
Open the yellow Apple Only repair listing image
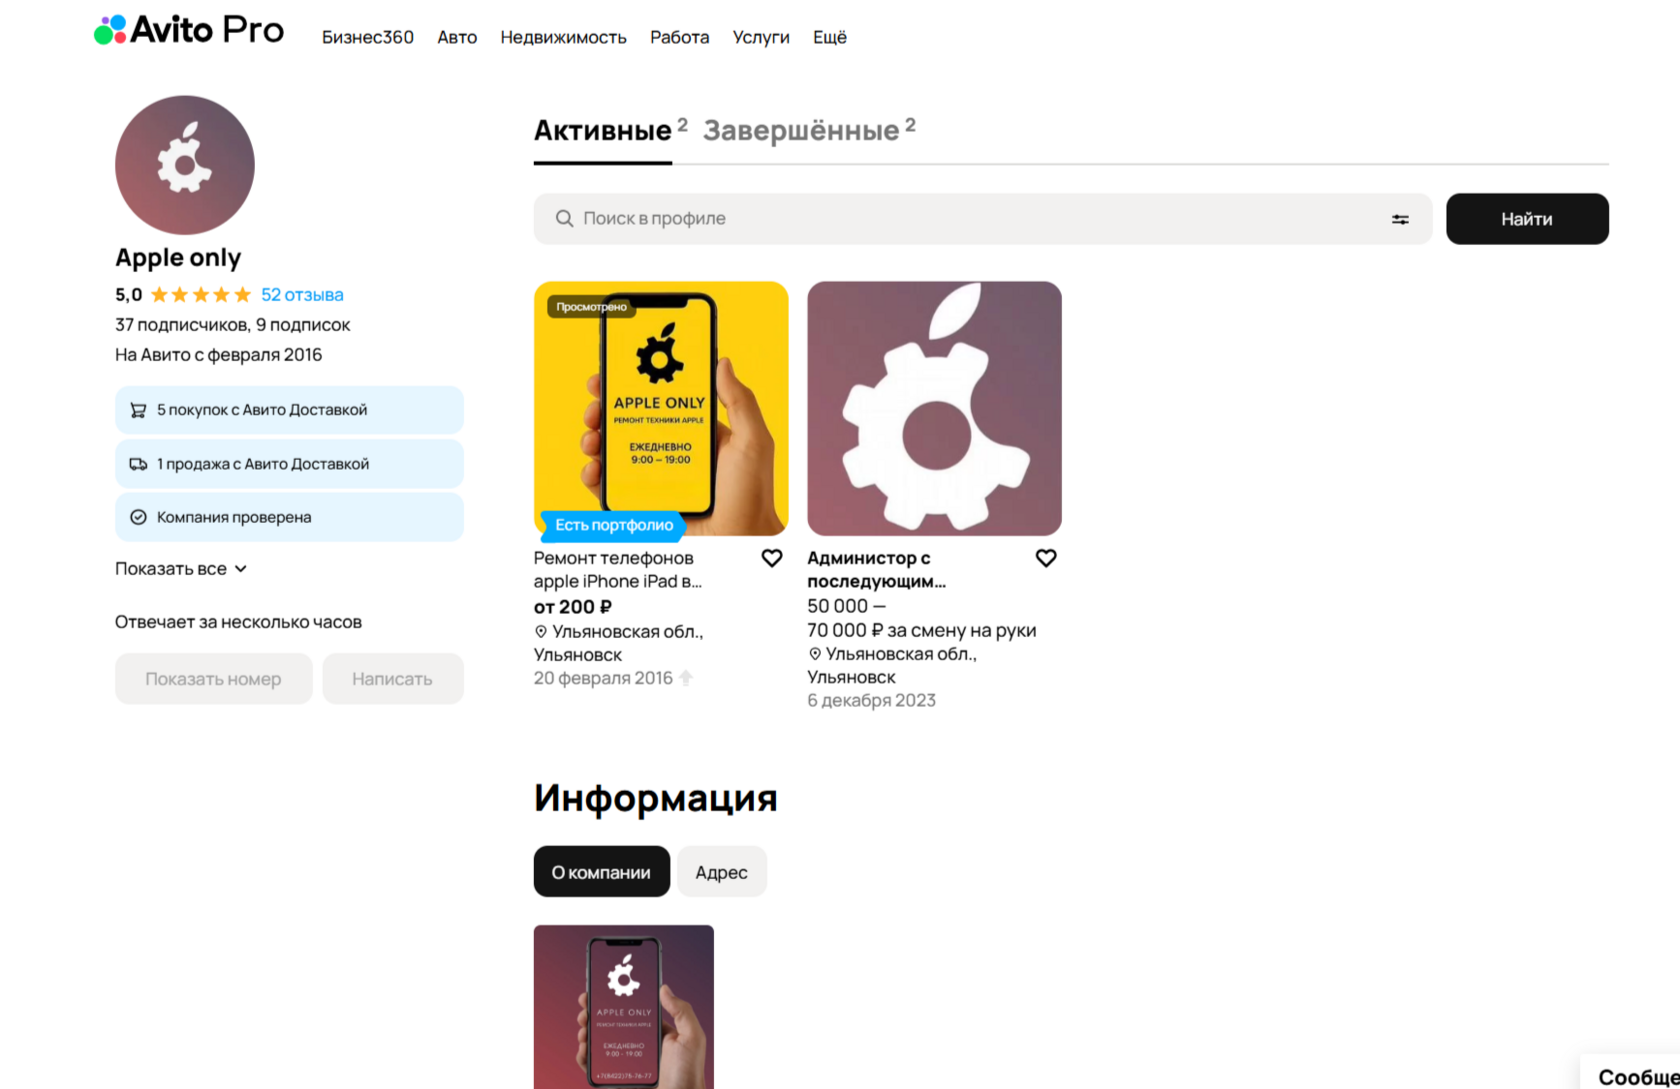point(661,408)
